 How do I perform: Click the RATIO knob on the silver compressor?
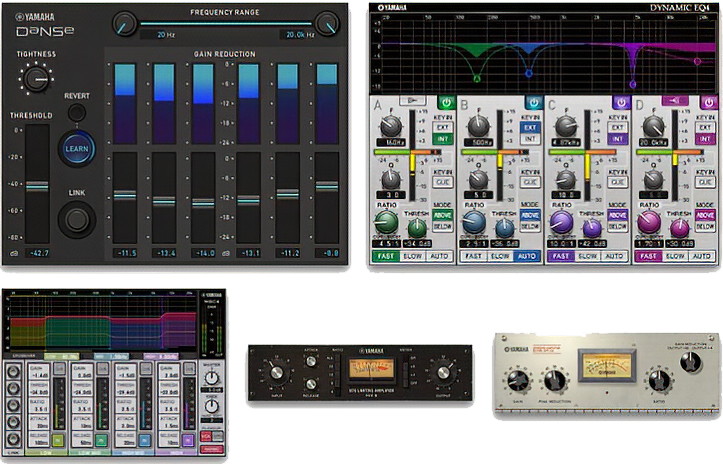(659, 381)
